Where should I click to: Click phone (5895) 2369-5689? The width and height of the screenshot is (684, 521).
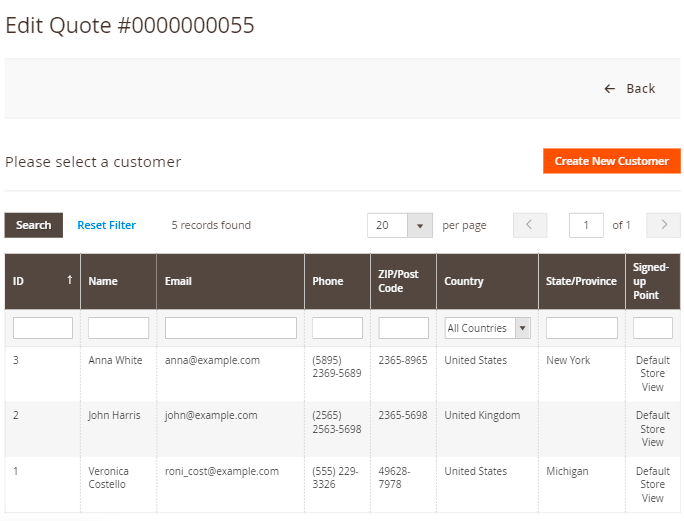point(337,367)
